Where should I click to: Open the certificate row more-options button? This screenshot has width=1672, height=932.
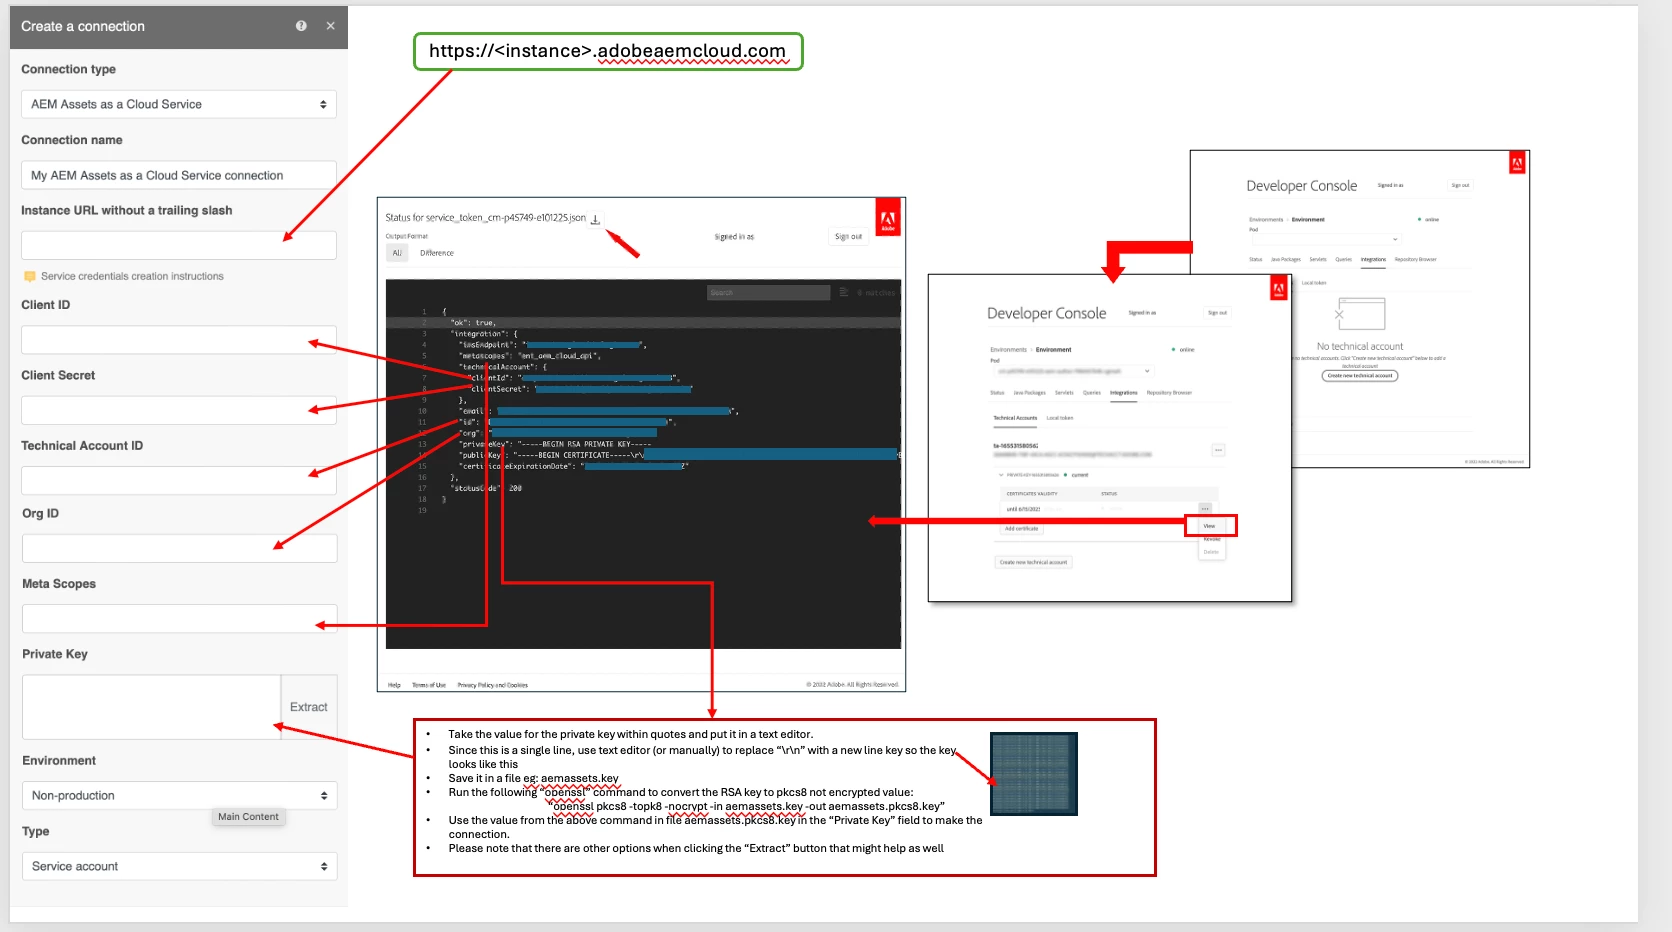coord(1205,509)
